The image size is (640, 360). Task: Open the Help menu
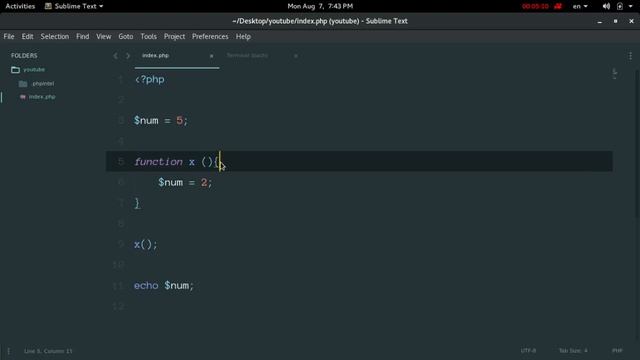coord(243,36)
